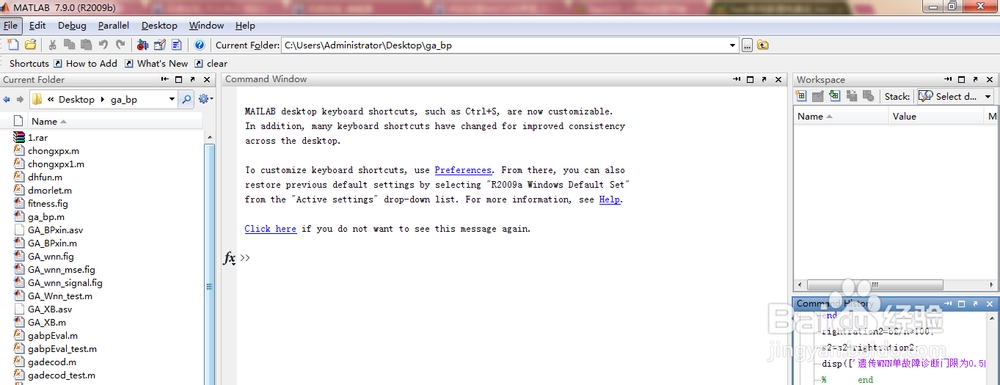Create a new M-file from toolbar
This screenshot has height=385, width=1000.
pos(13,45)
